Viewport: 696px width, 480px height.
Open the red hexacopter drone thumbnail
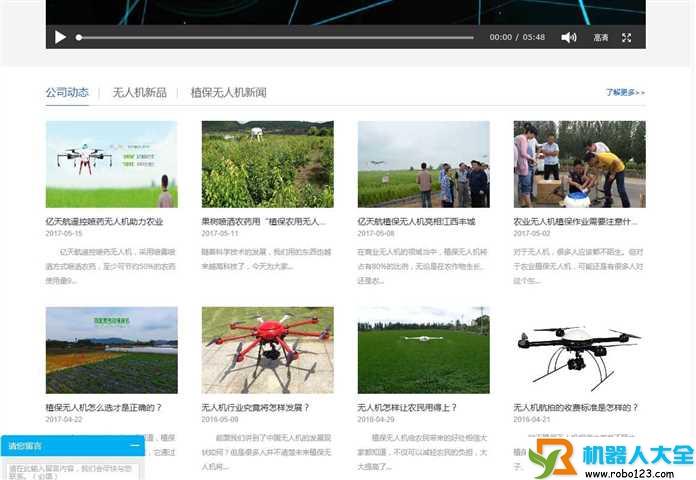[268, 350]
